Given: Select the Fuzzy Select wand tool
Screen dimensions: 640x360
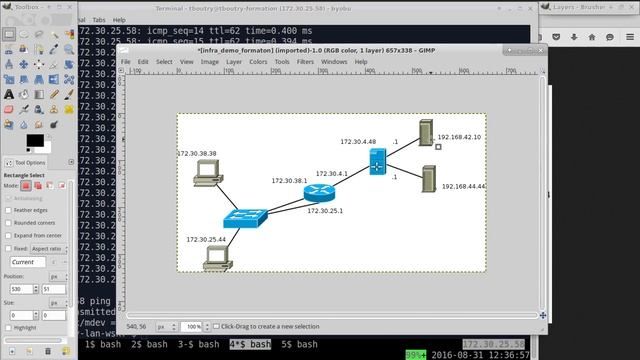Looking at the screenshot, I should click(x=54, y=34).
